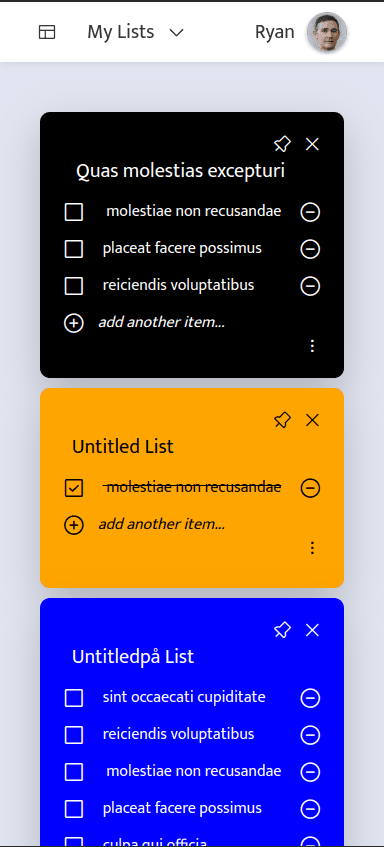Tick the sint occaecati cupiditate checkbox
Screen dimensions: 384x847
(73, 698)
